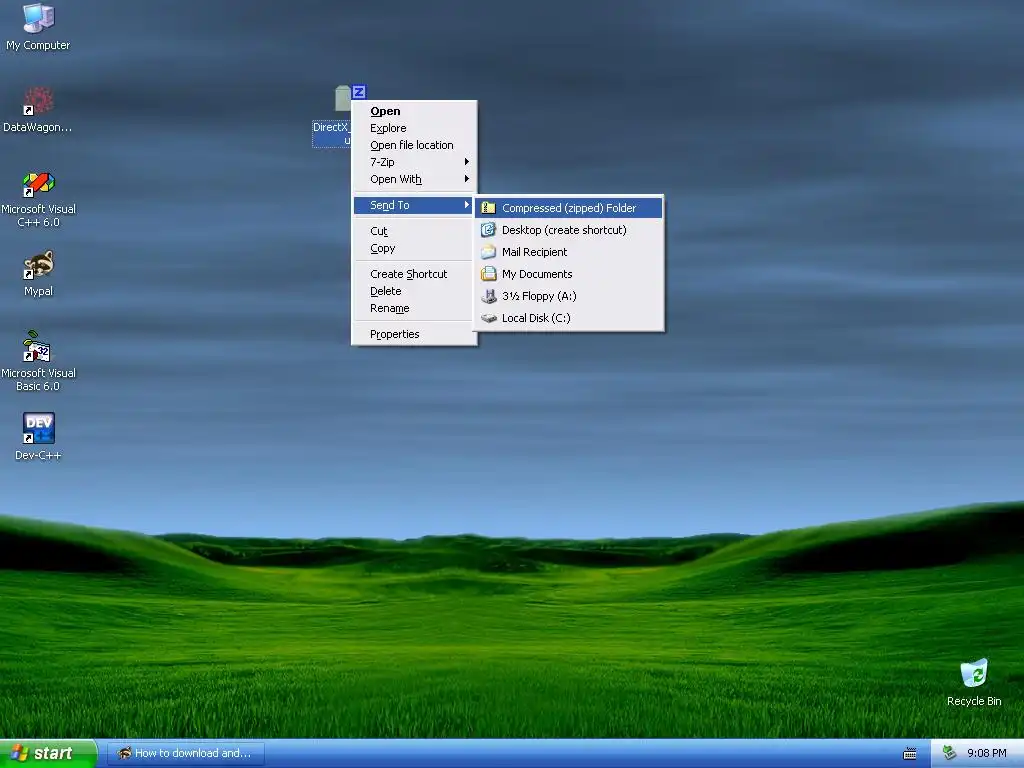Select the Recycle Bin icon
Image resolution: width=1024 pixels, height=768 pixels.
click(x=974, y=683)
